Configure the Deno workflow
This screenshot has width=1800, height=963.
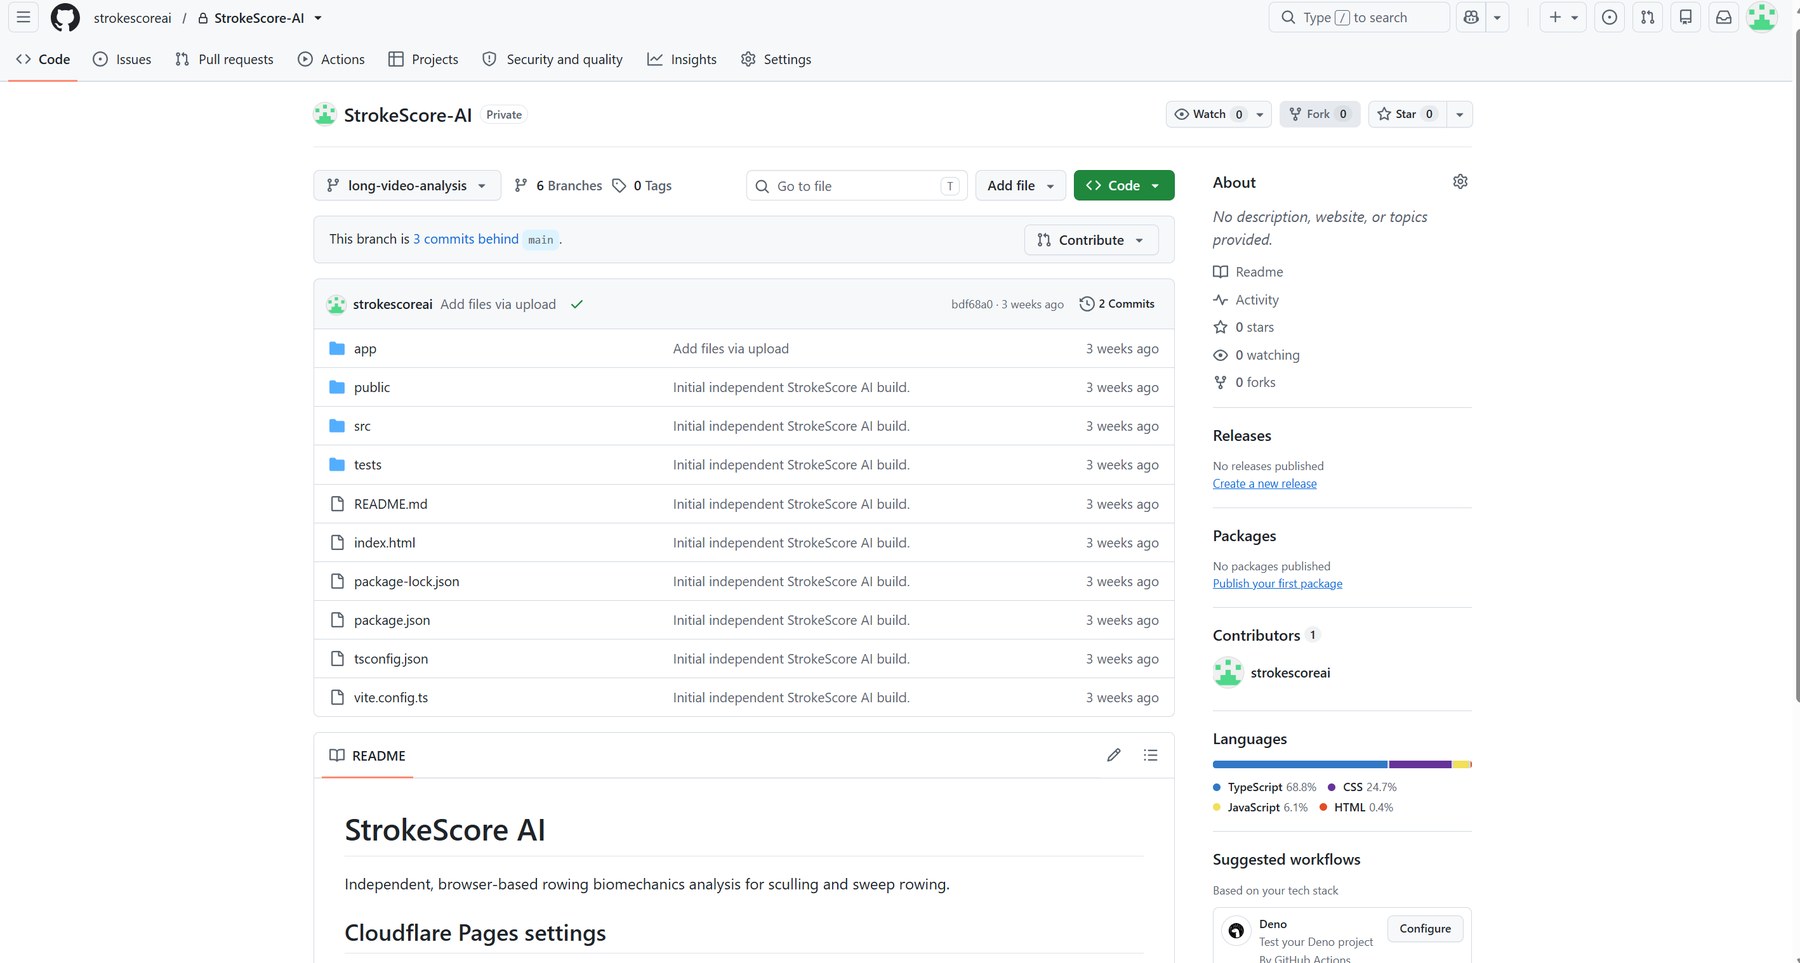(x=1425, y=929)
